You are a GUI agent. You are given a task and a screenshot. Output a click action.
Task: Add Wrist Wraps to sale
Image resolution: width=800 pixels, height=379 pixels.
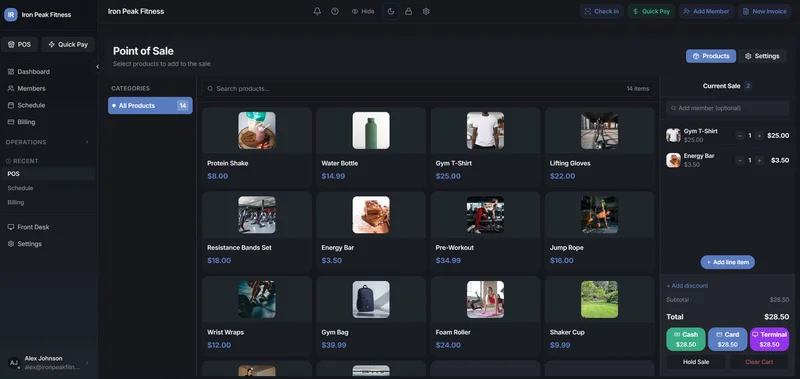(257, 316)
